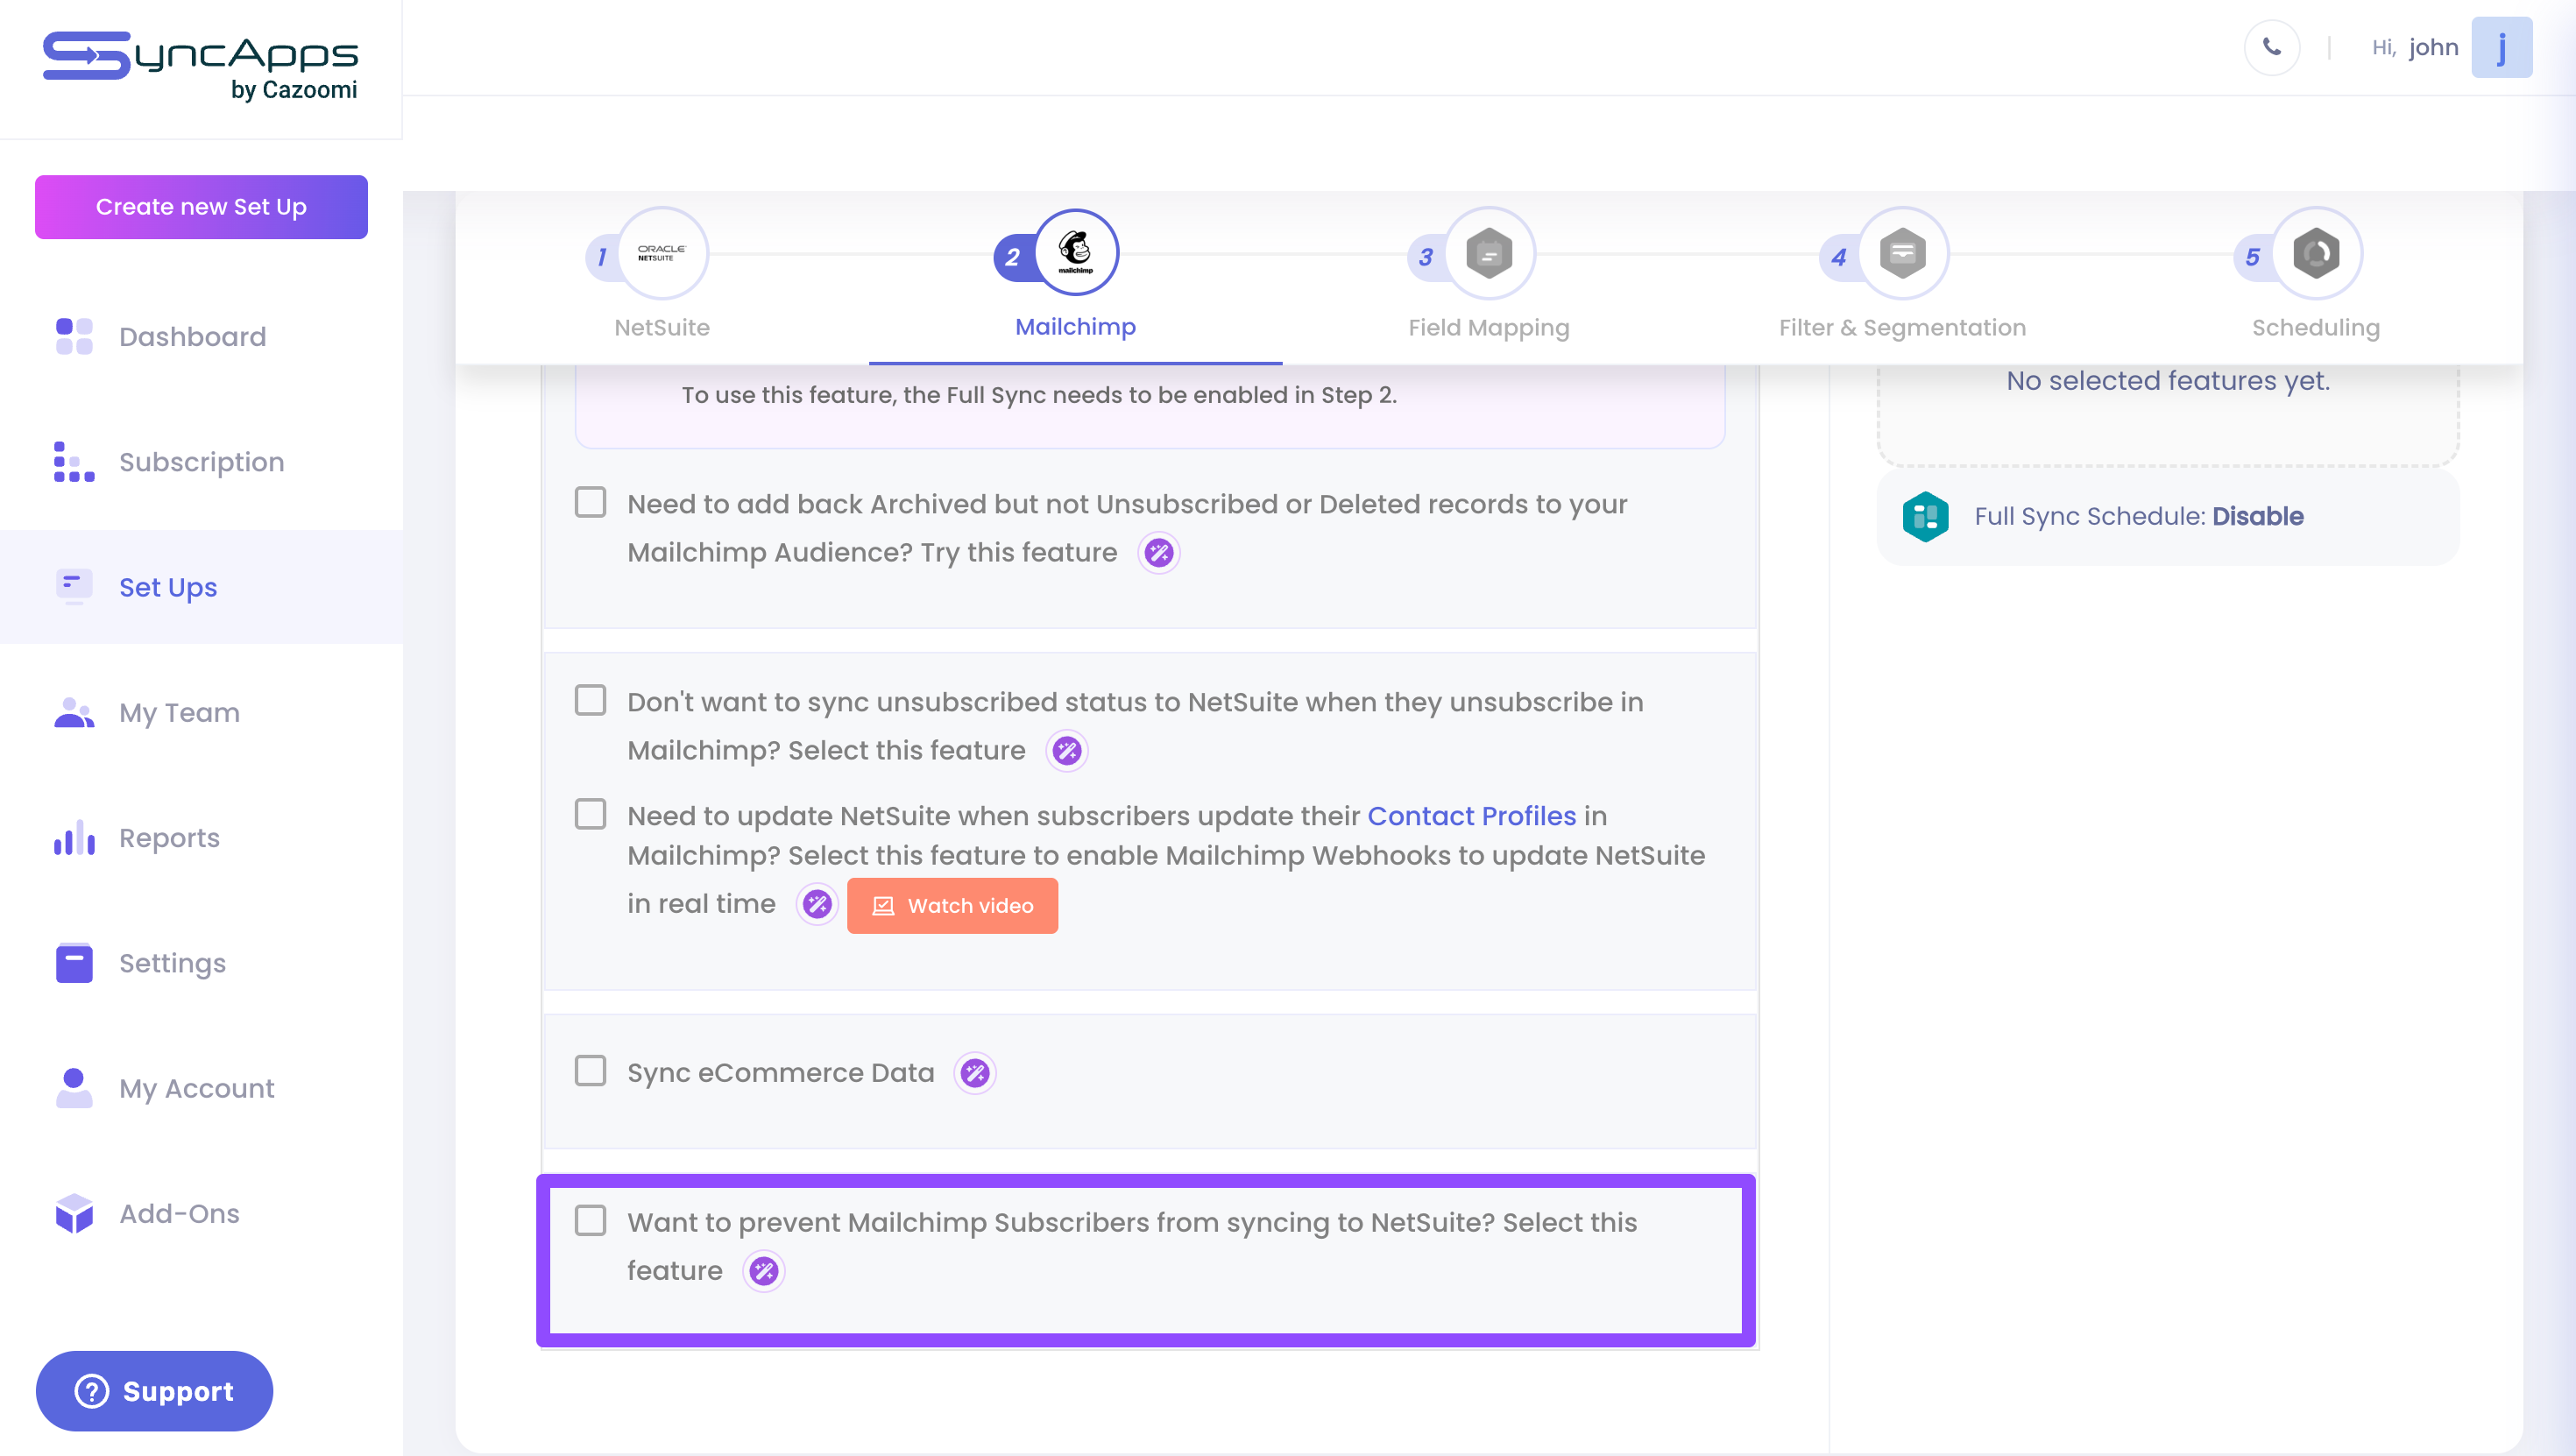Image resolution: width=2576 pixels, height=1456 pixels.
Task: Click the Full Sync needs to be enabled notice
Action: (1039, 395)
